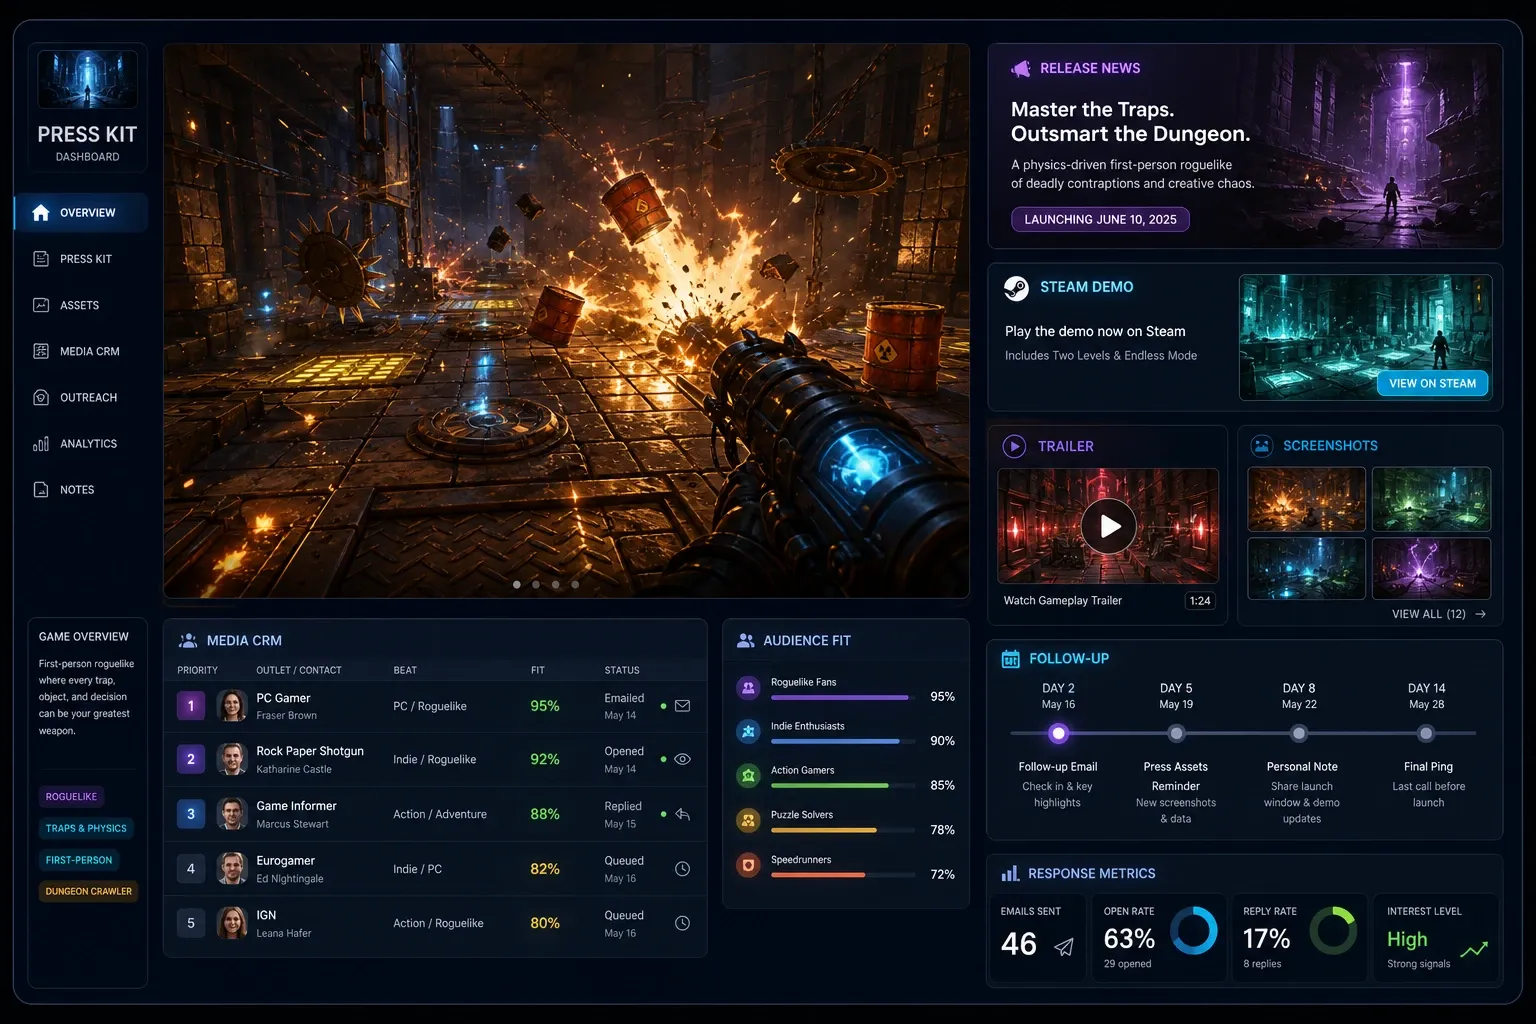Play the gameplay trailer video
Screen dimensions: 1536x1024
click(1109, 526)
